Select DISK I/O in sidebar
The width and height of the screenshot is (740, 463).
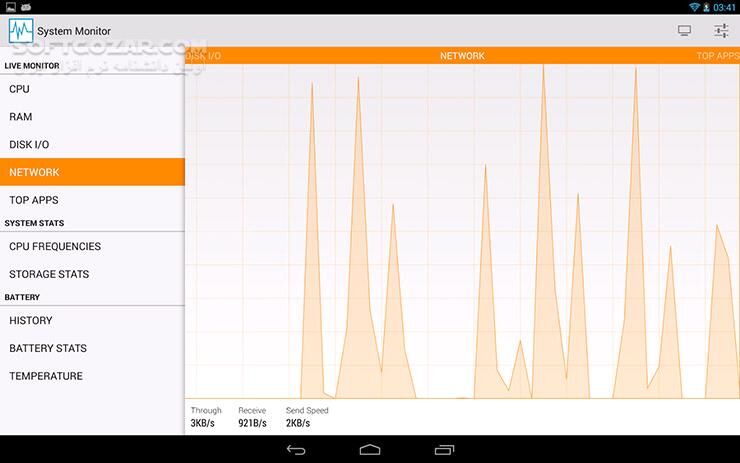click(x=92, y=144)
